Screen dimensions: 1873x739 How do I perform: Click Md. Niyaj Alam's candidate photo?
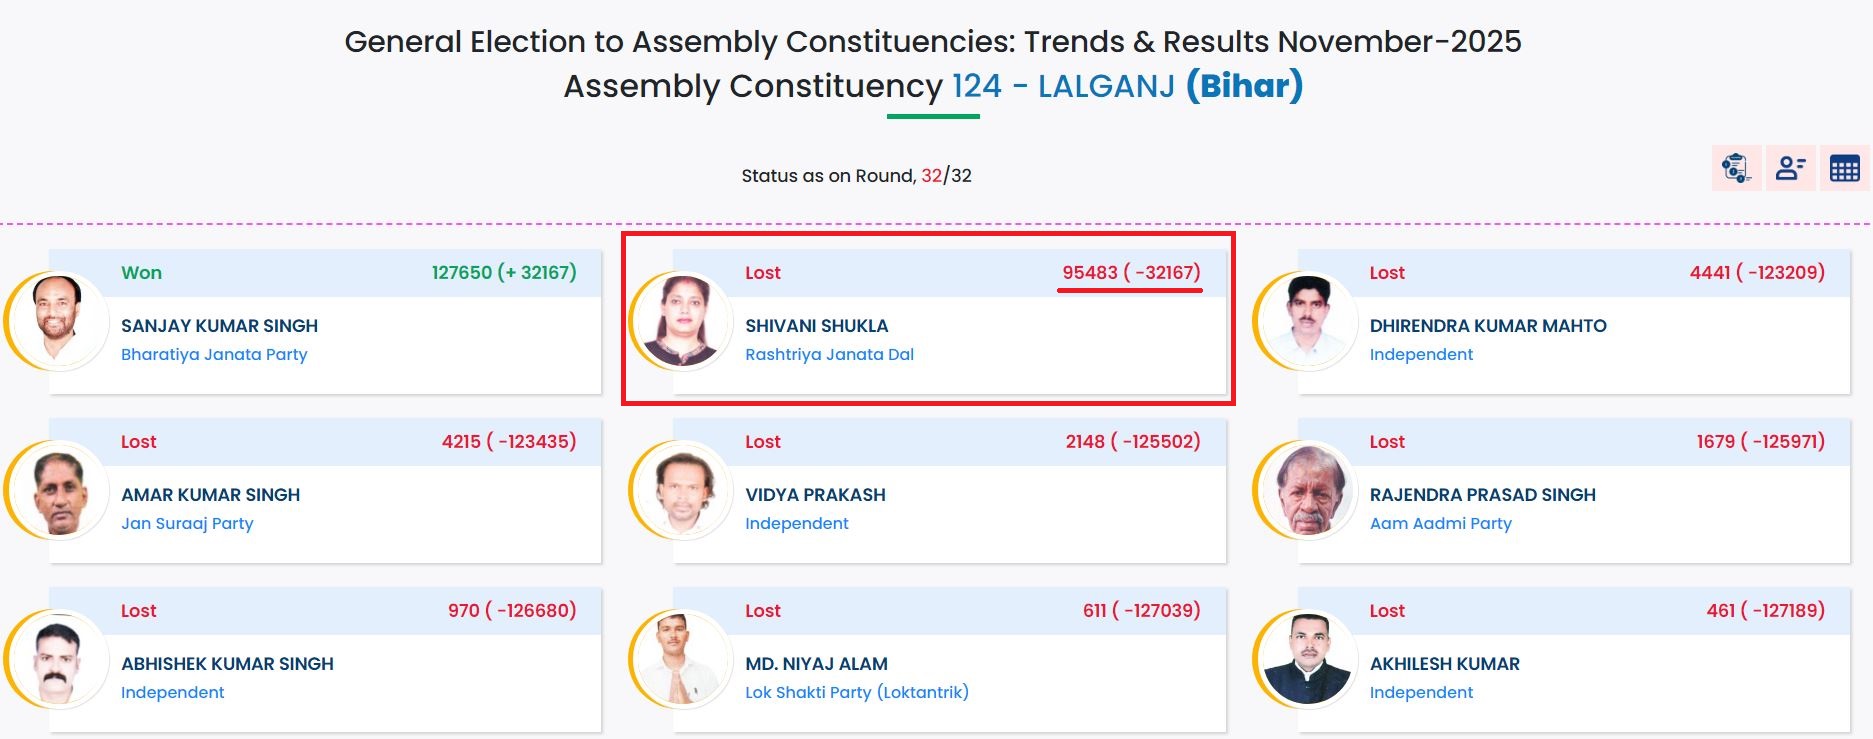(684, 659)
